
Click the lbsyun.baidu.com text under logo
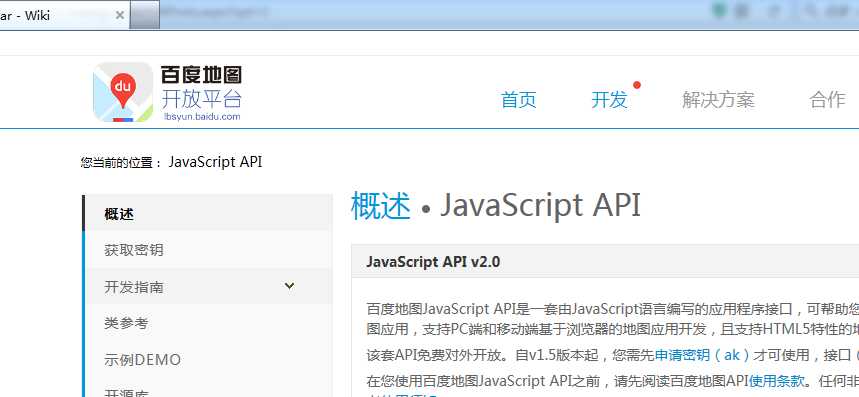coord(202,116)
